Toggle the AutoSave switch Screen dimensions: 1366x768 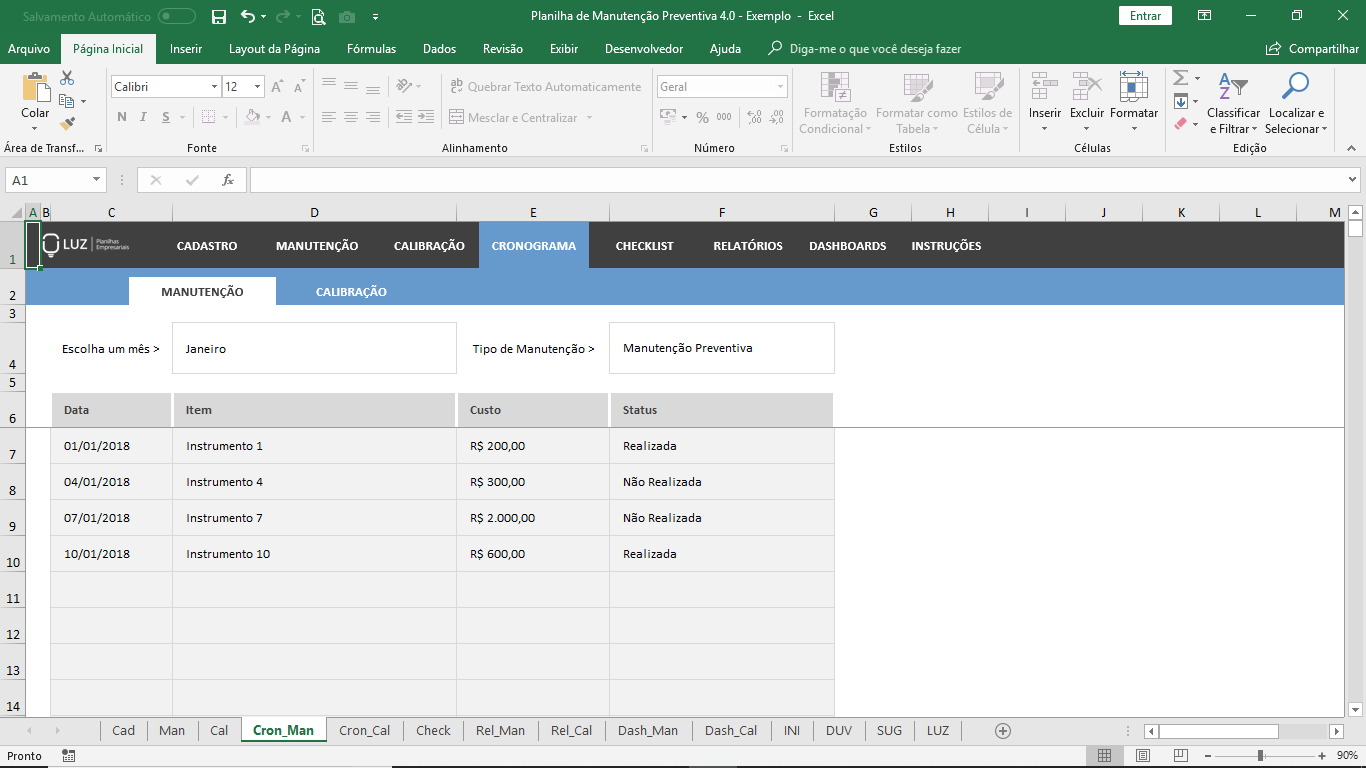click(177, 16)
